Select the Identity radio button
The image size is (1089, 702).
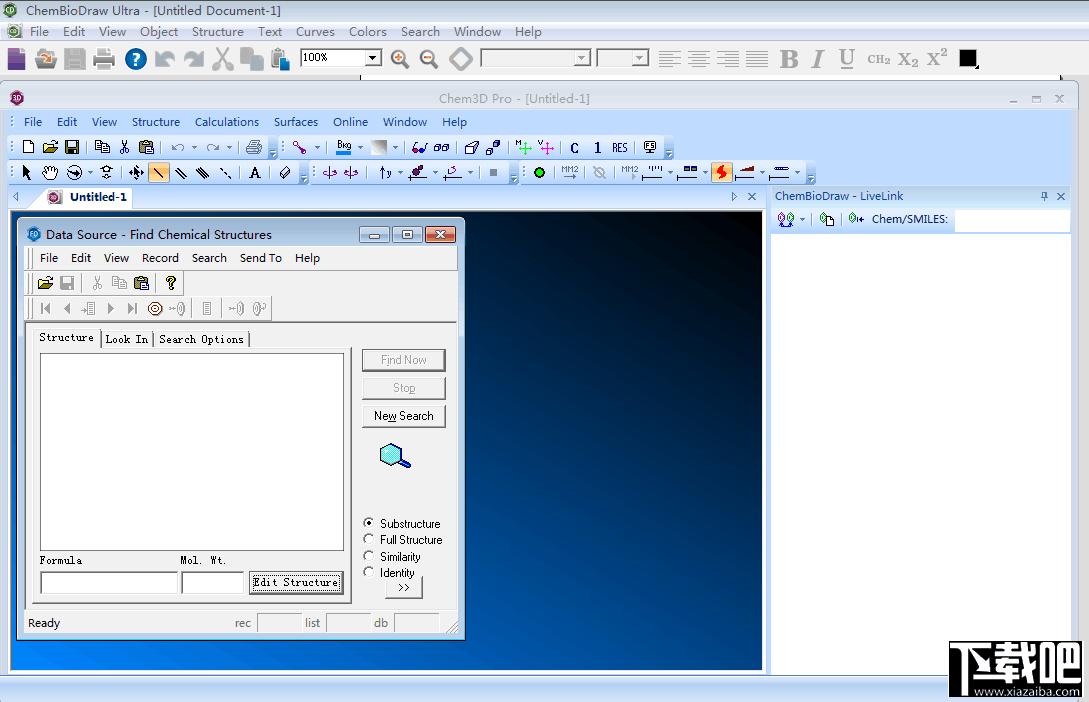tap(369, 571)
